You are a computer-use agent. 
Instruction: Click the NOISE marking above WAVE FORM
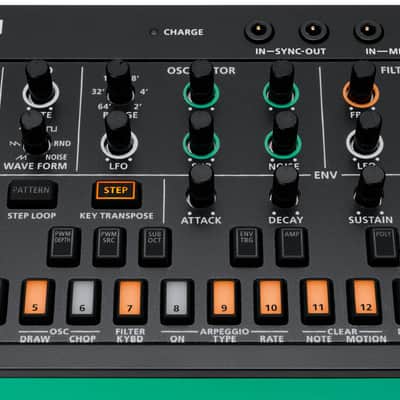56,157
